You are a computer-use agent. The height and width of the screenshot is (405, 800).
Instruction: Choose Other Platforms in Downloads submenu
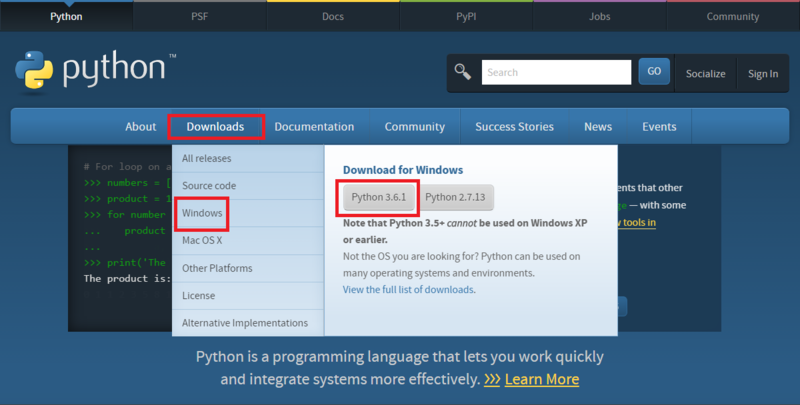[248, 268]
